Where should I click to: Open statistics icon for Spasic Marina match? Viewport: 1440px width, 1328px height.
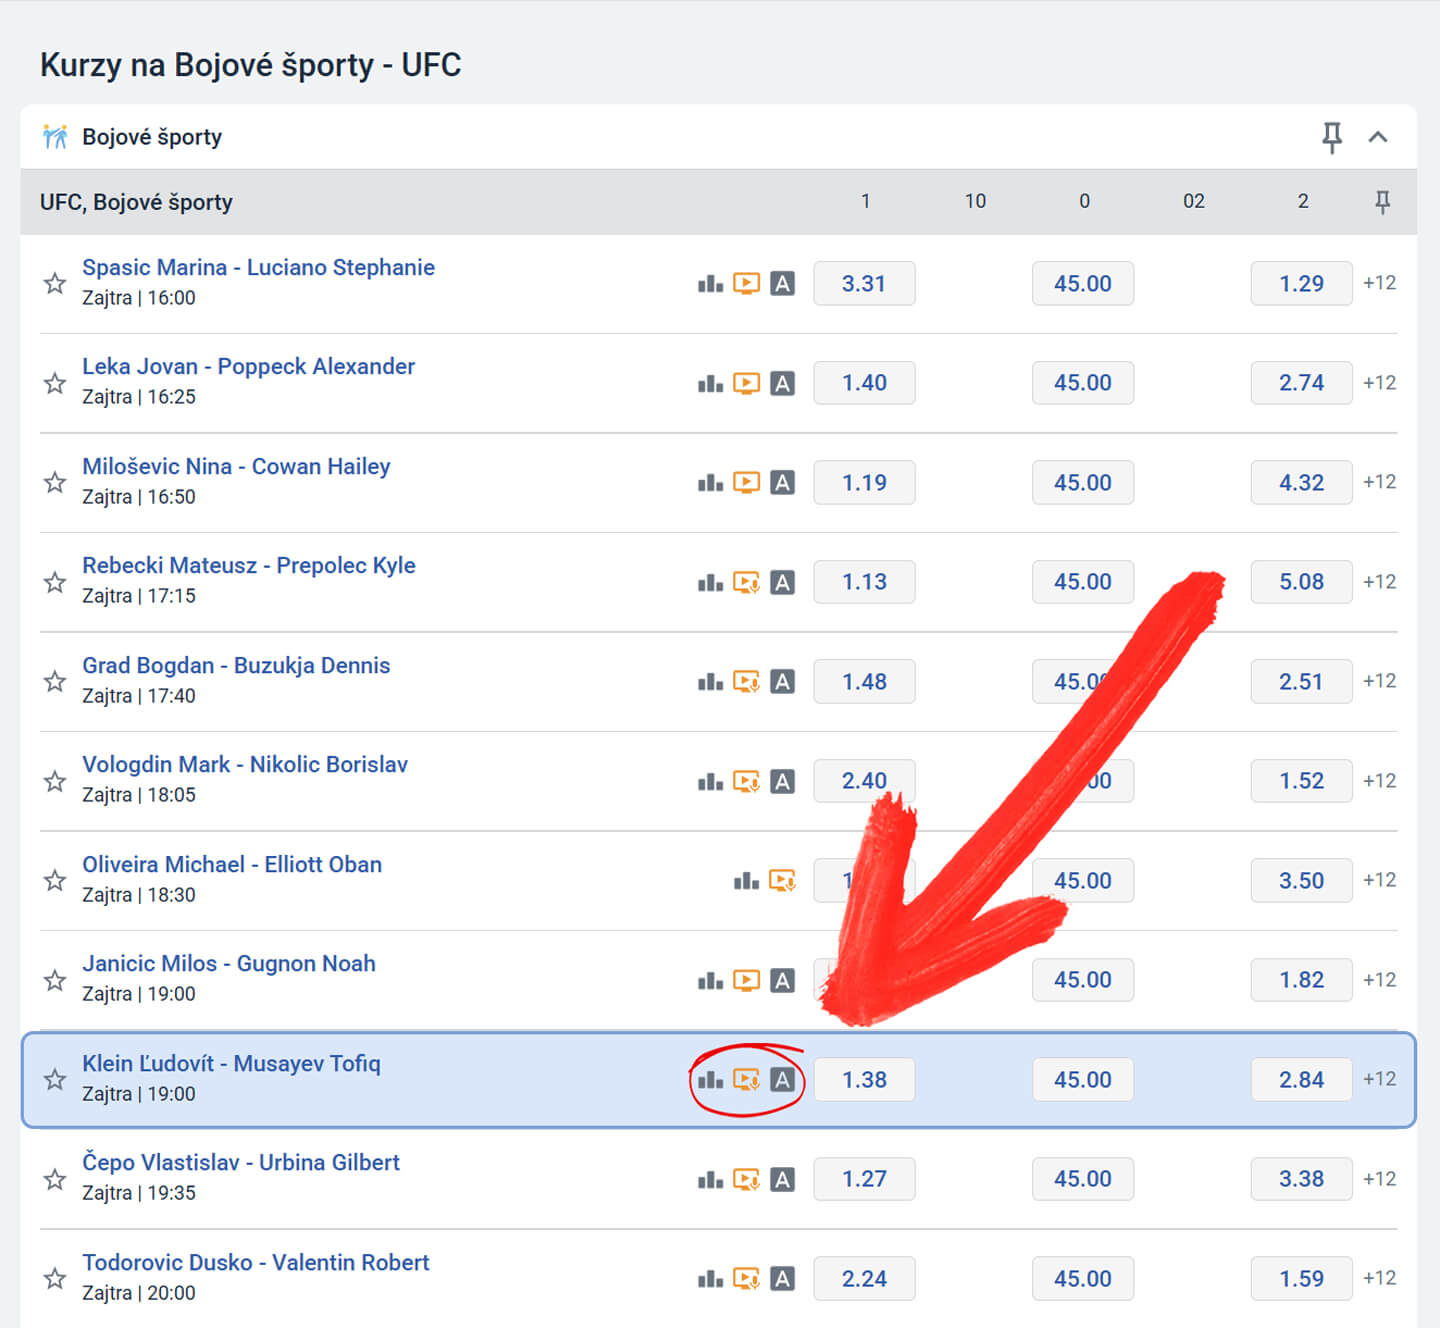pyautogui.click(x=710, y=284)
